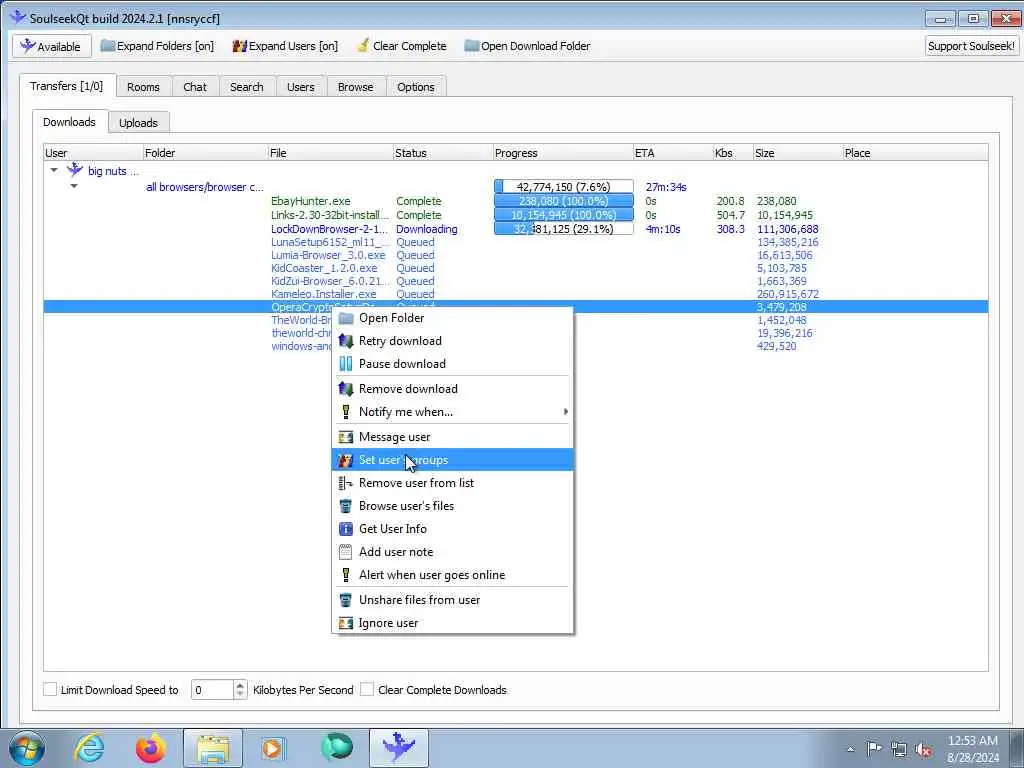Viewport: 1024px width, 768px height.
Task: Open Windows Explorer from the taskbar
Action: pyautogui.click(x=212, y=748)
